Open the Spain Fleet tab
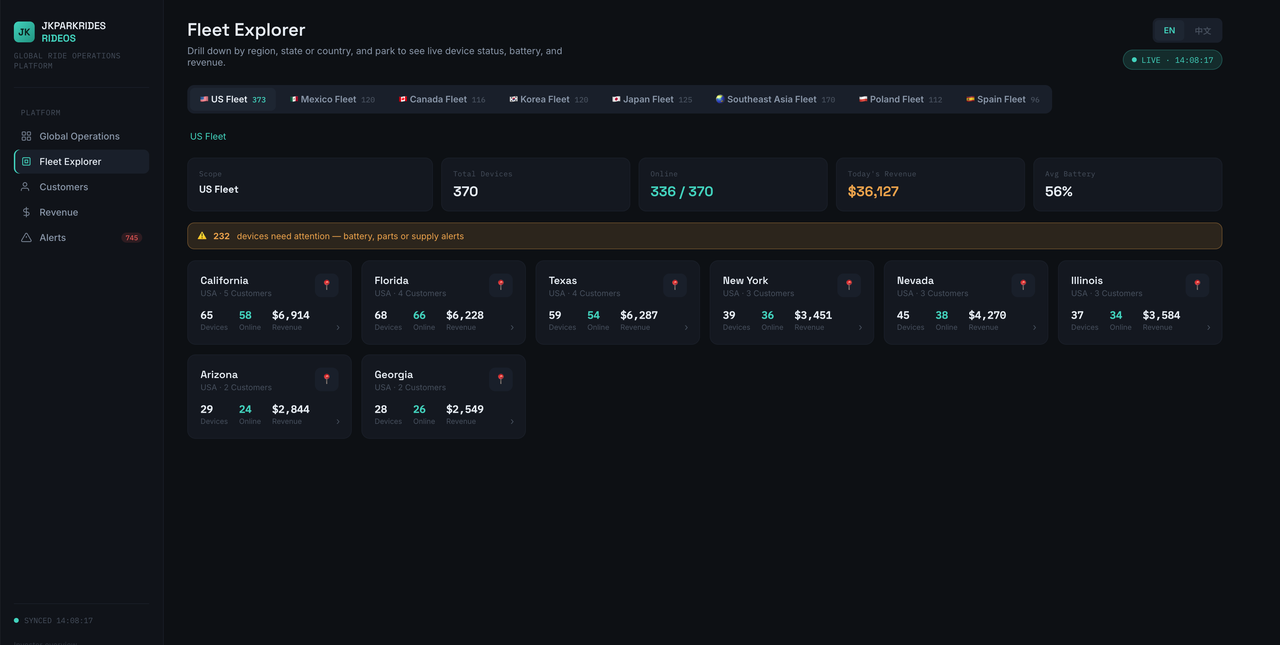The width and height of the screenshot is (1280, 645). point(1003,99)
